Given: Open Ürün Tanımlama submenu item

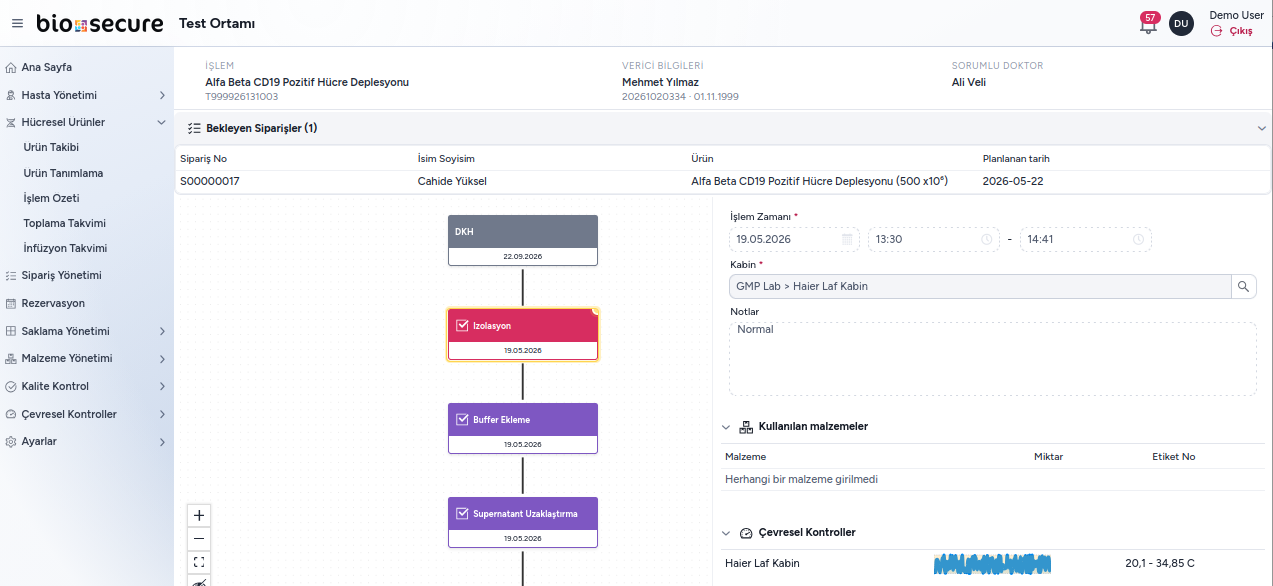Looking at the screenshot, I should tap(63, 173).
